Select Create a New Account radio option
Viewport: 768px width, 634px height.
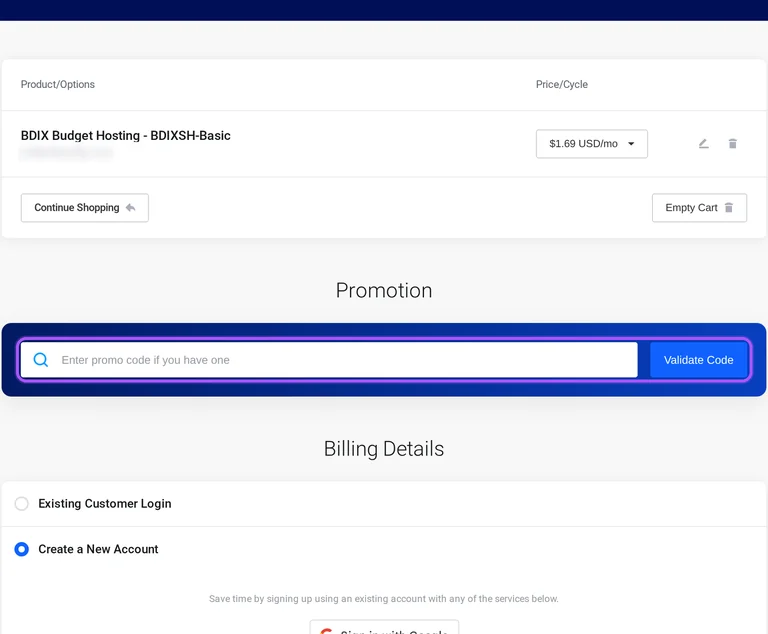pos(22,549)
